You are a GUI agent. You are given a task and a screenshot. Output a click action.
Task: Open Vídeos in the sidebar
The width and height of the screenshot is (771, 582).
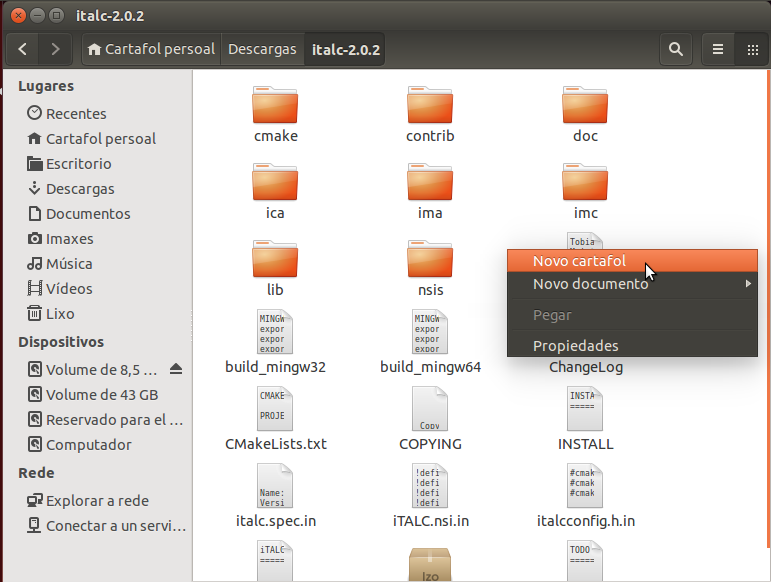[97, 289]
